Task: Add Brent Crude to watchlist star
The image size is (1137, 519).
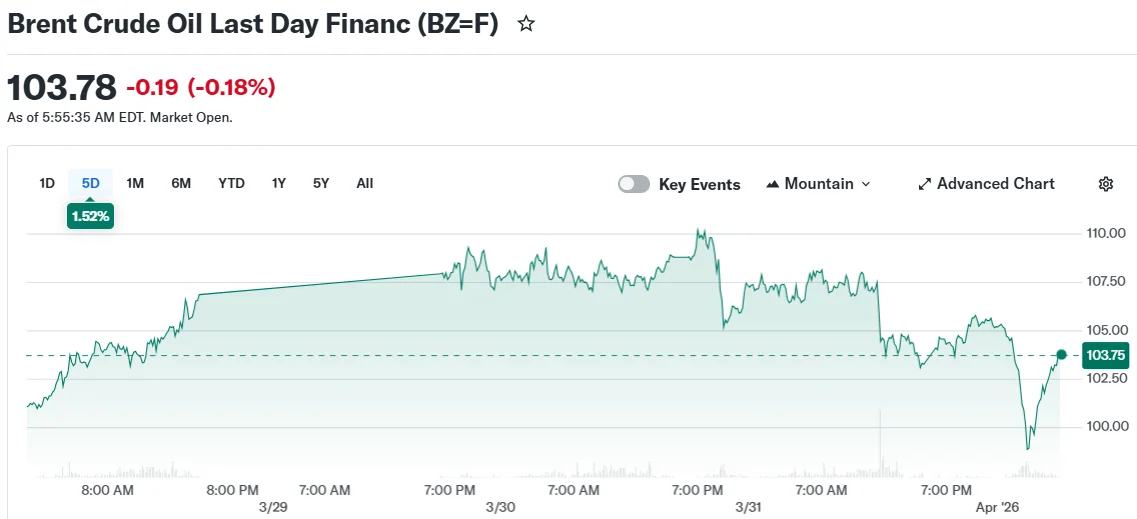Action: (526, 24)
